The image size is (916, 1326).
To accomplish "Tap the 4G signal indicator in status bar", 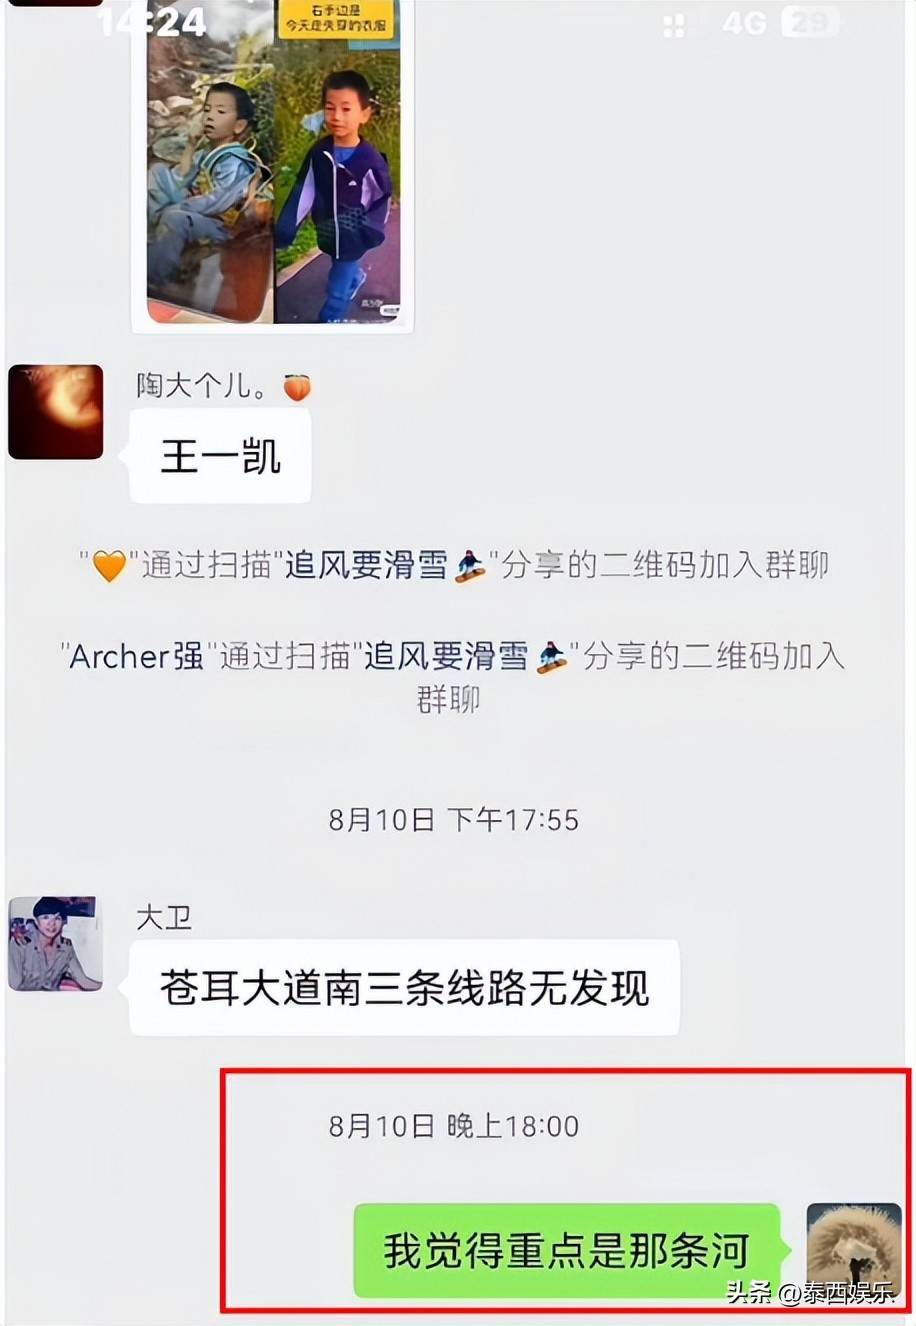I will (744, 22).
